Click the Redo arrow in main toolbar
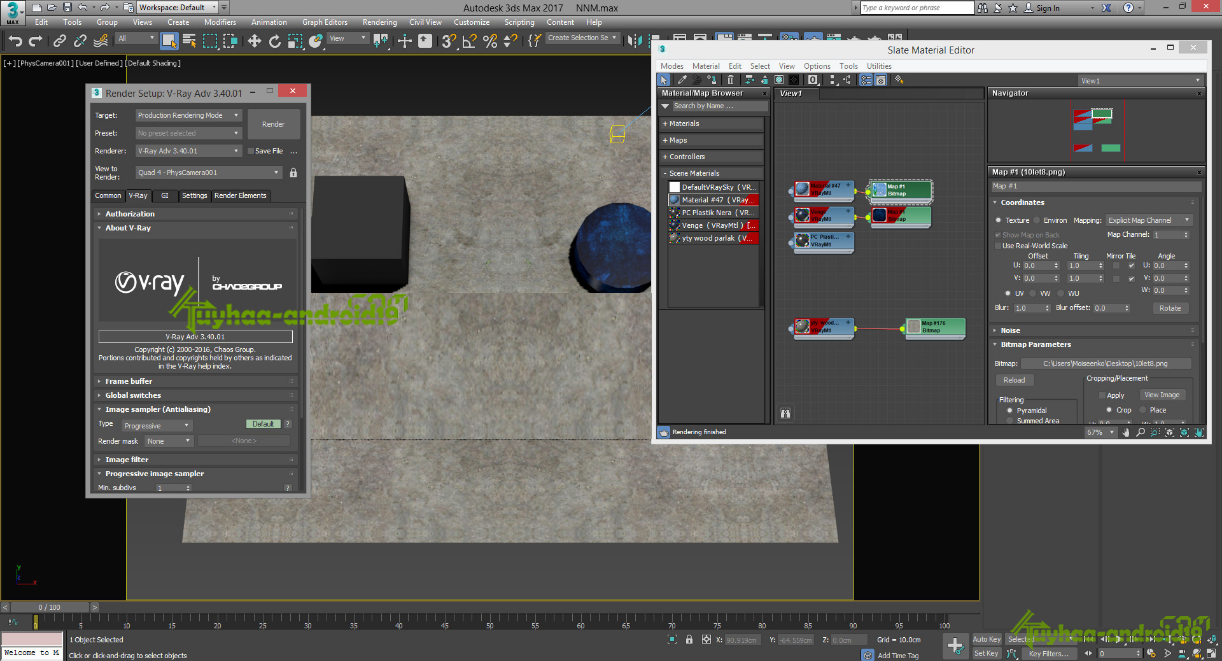 tap(36, 41)
